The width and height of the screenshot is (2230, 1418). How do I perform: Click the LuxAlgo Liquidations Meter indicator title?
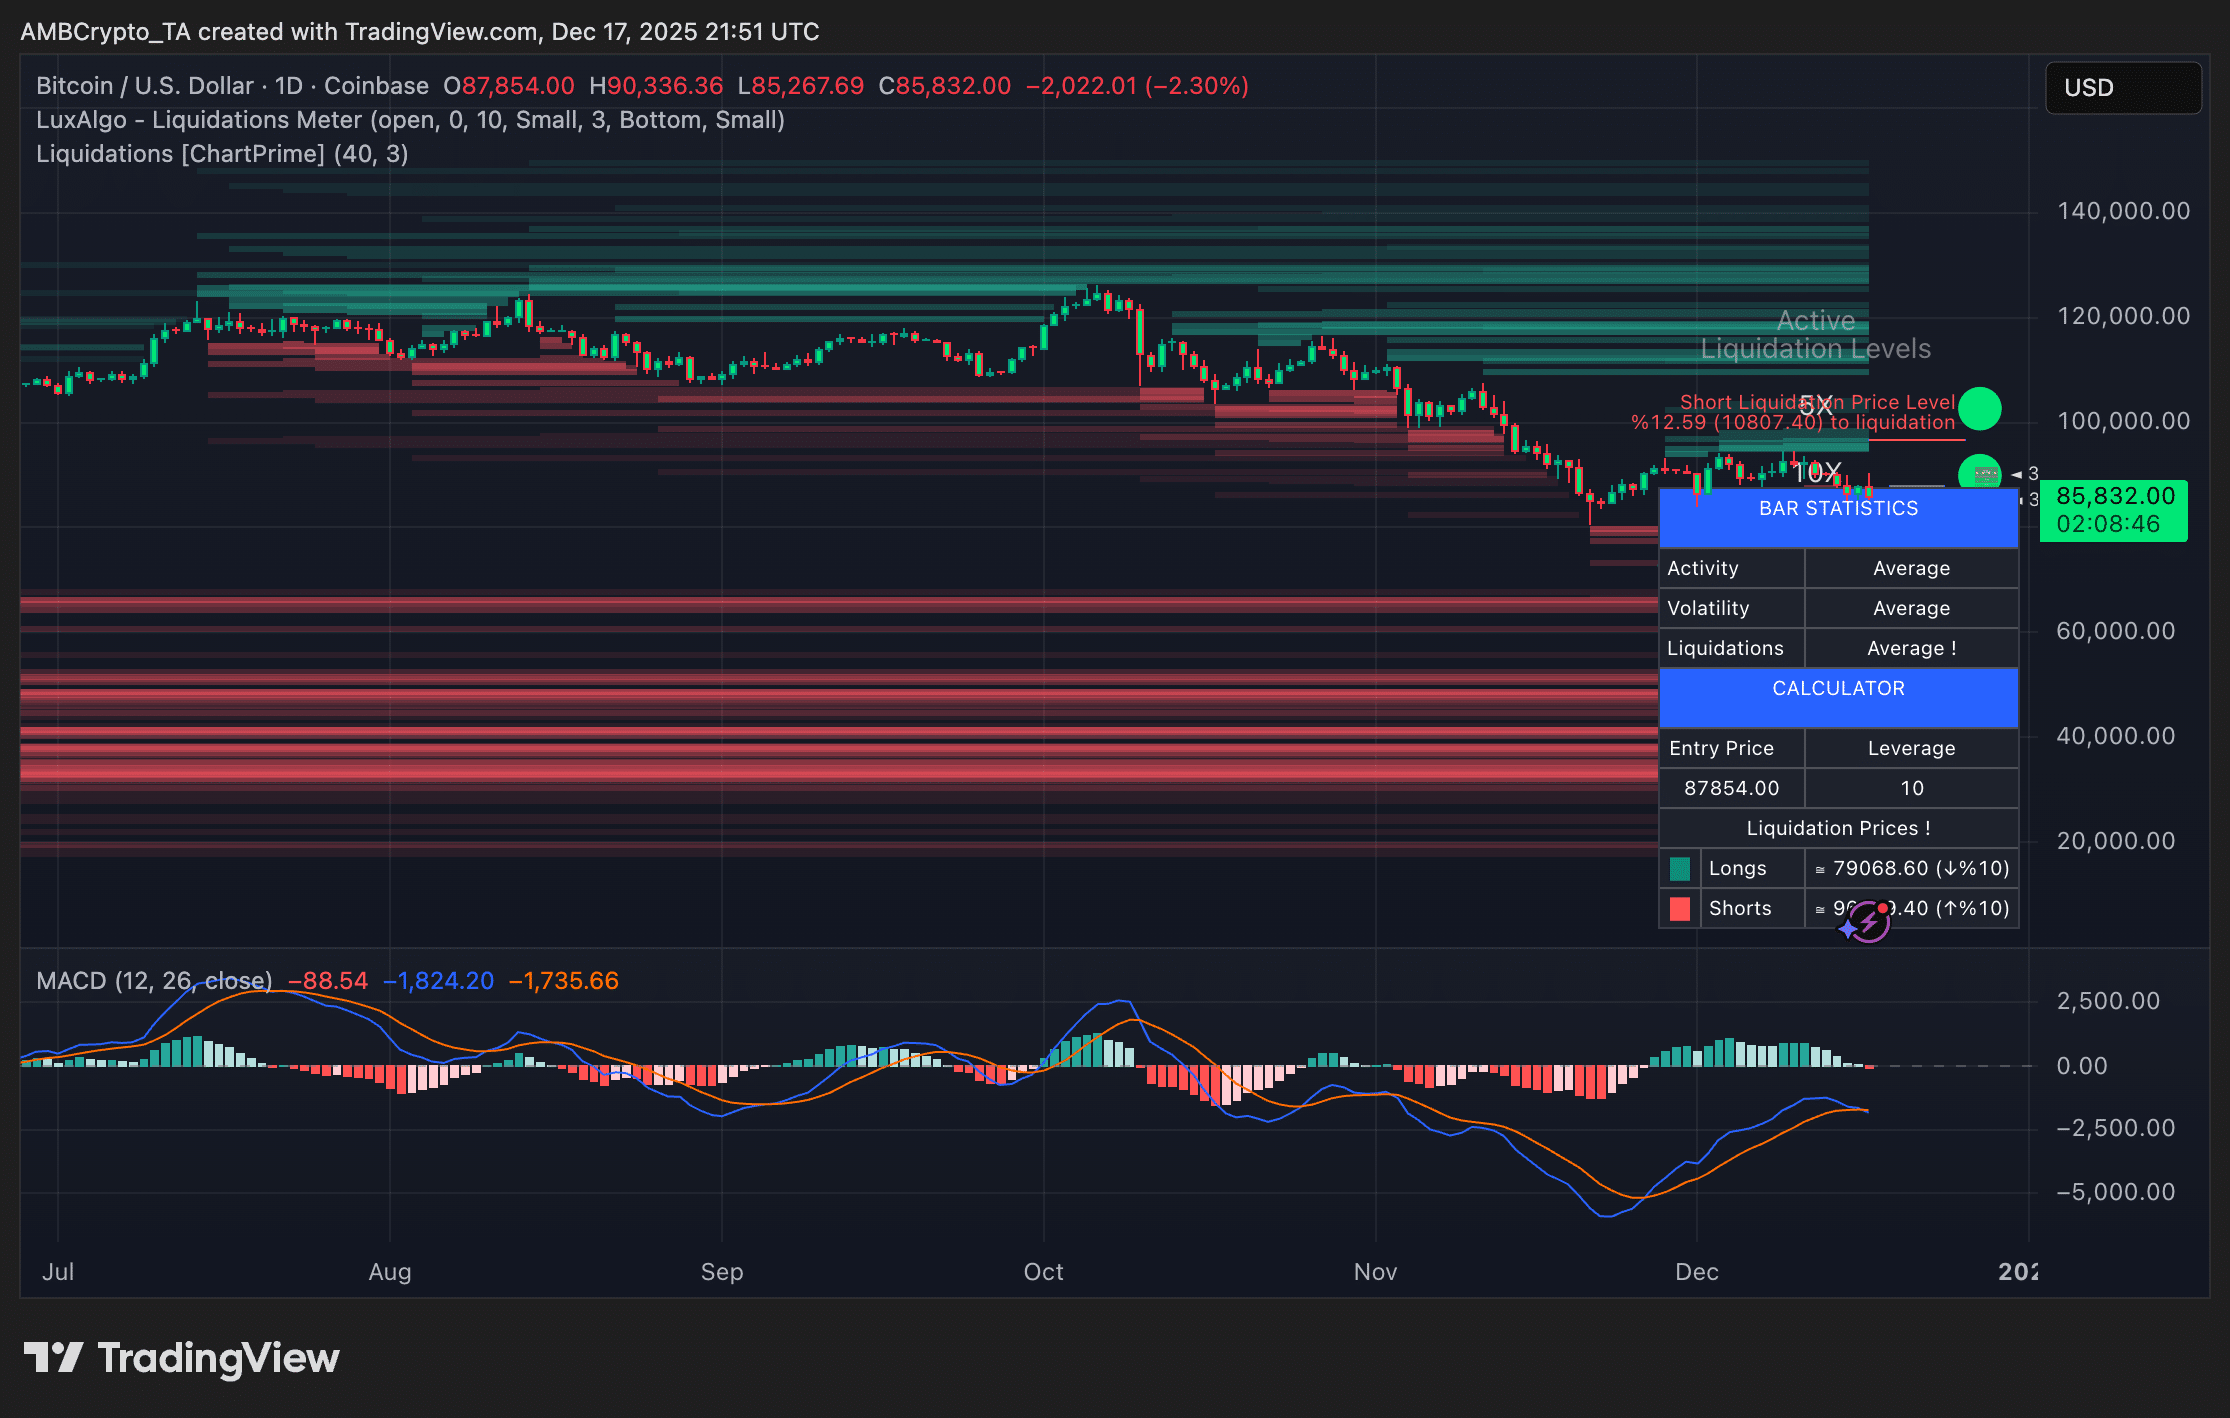tap(410, 120)
